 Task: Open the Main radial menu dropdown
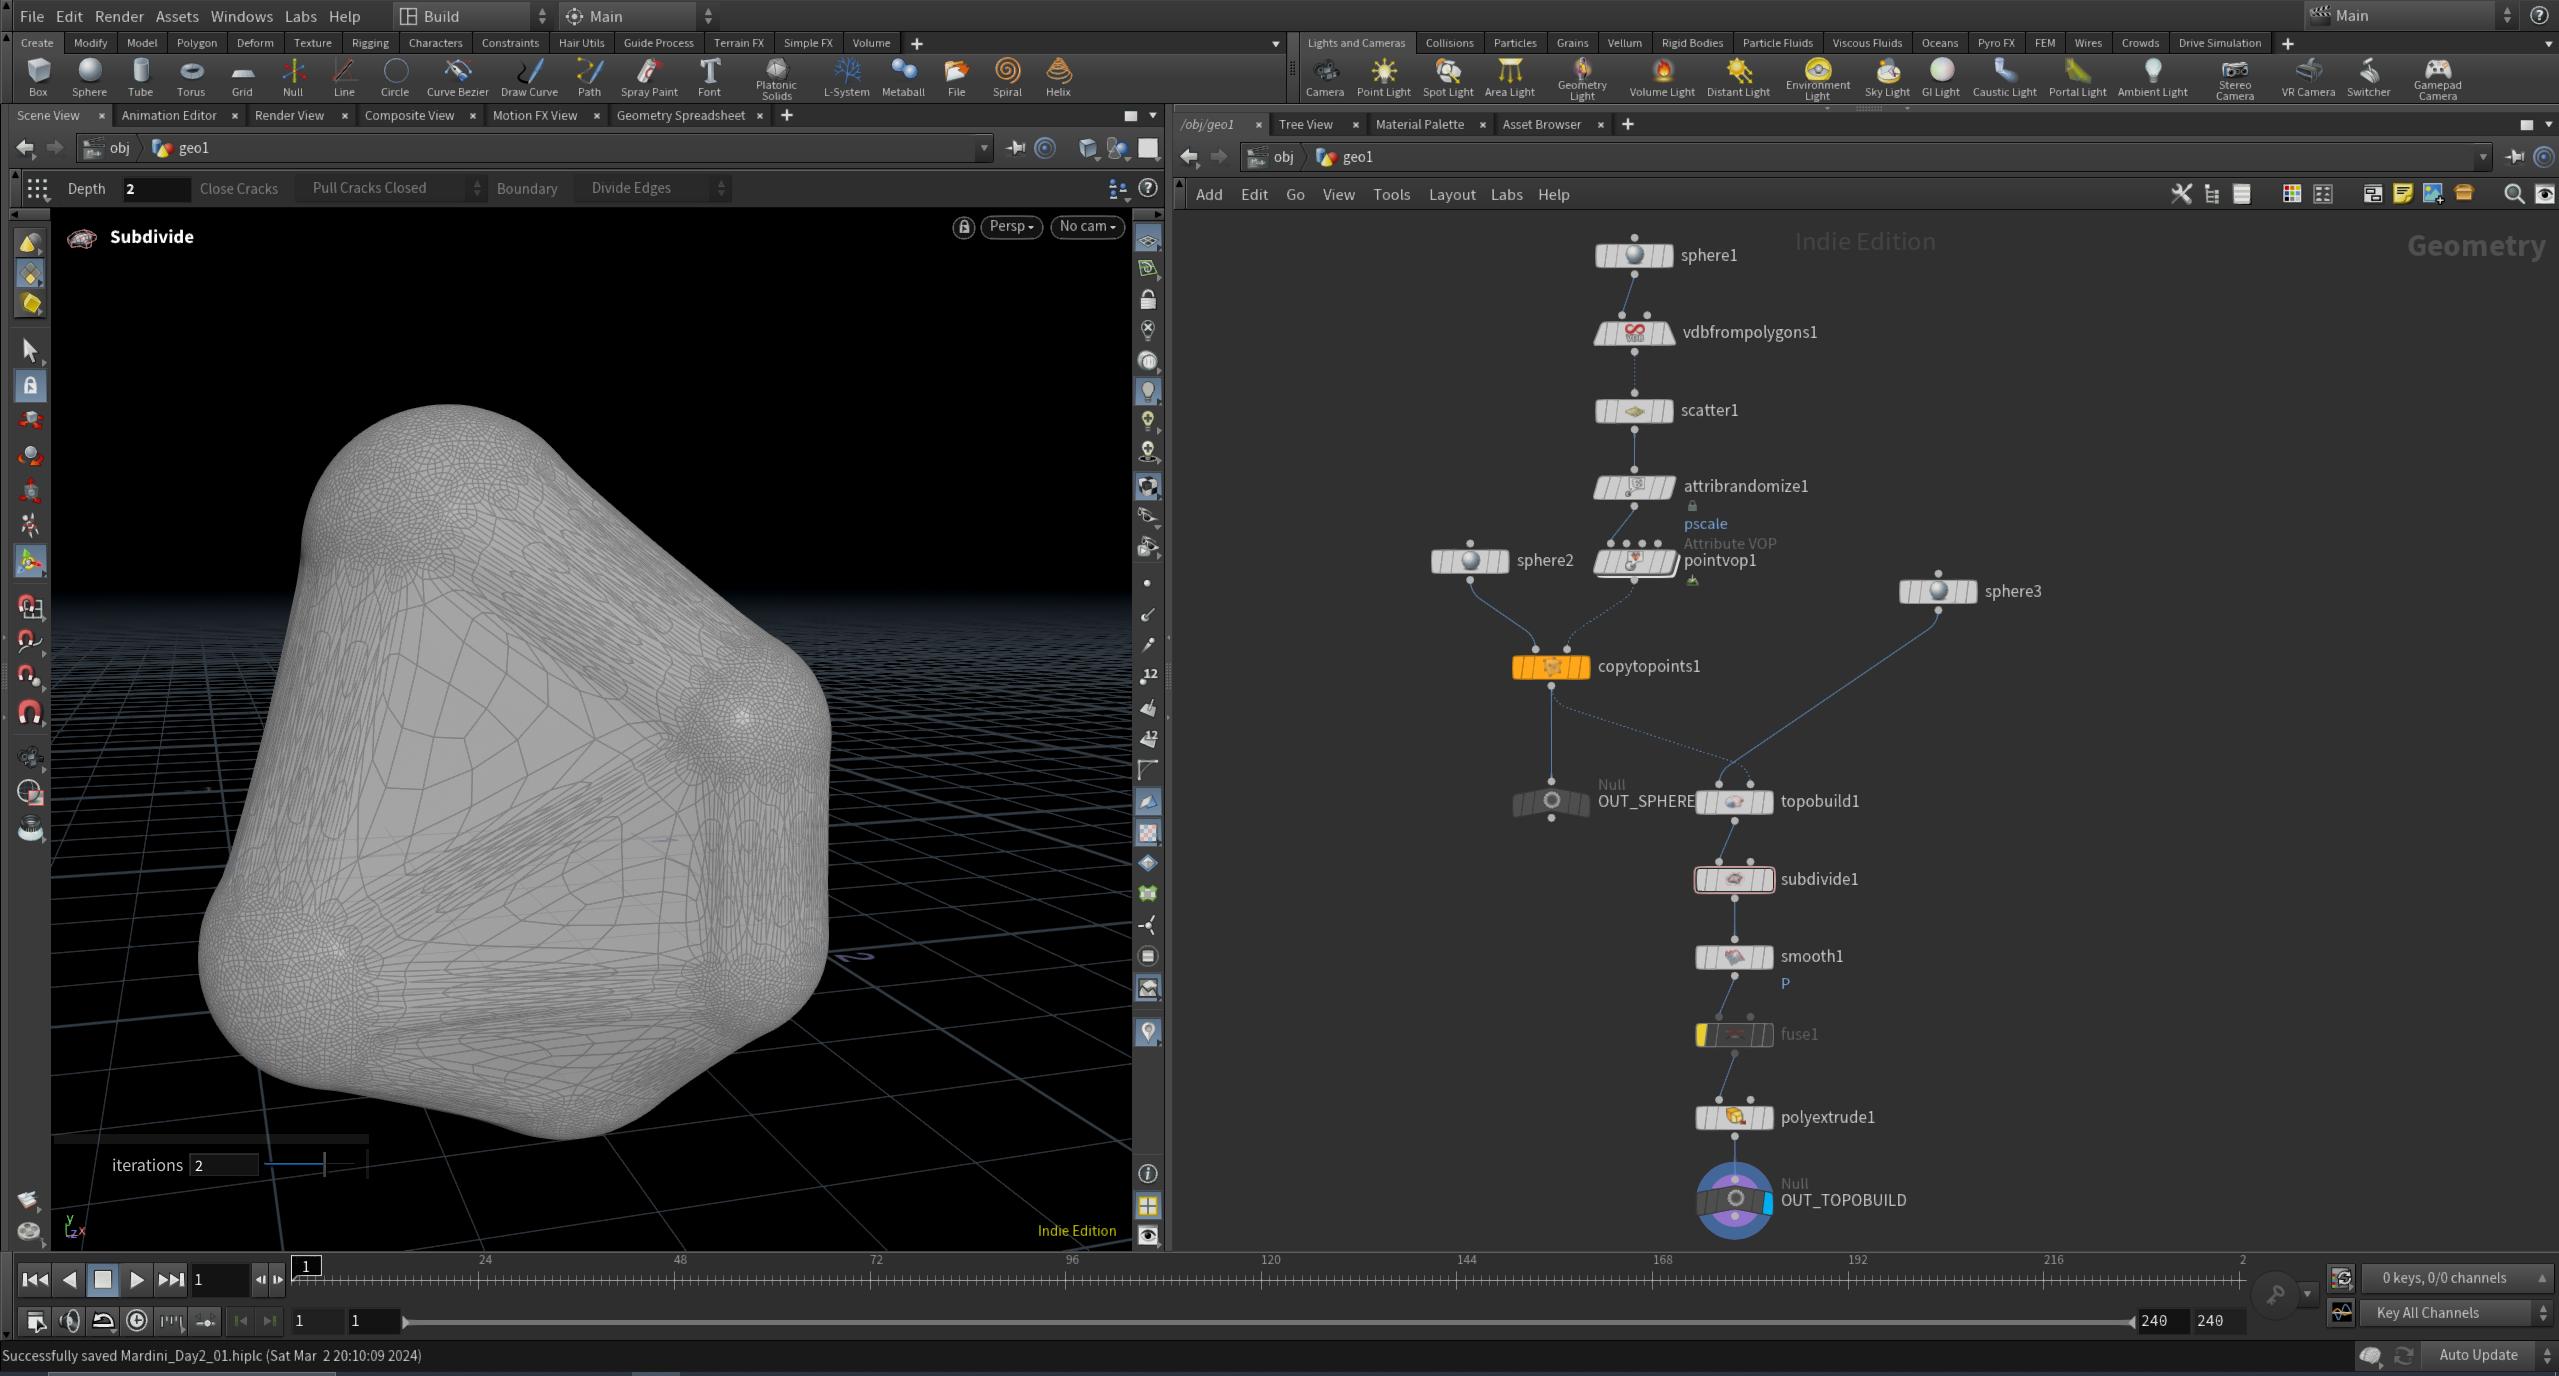tap(637, 16)
